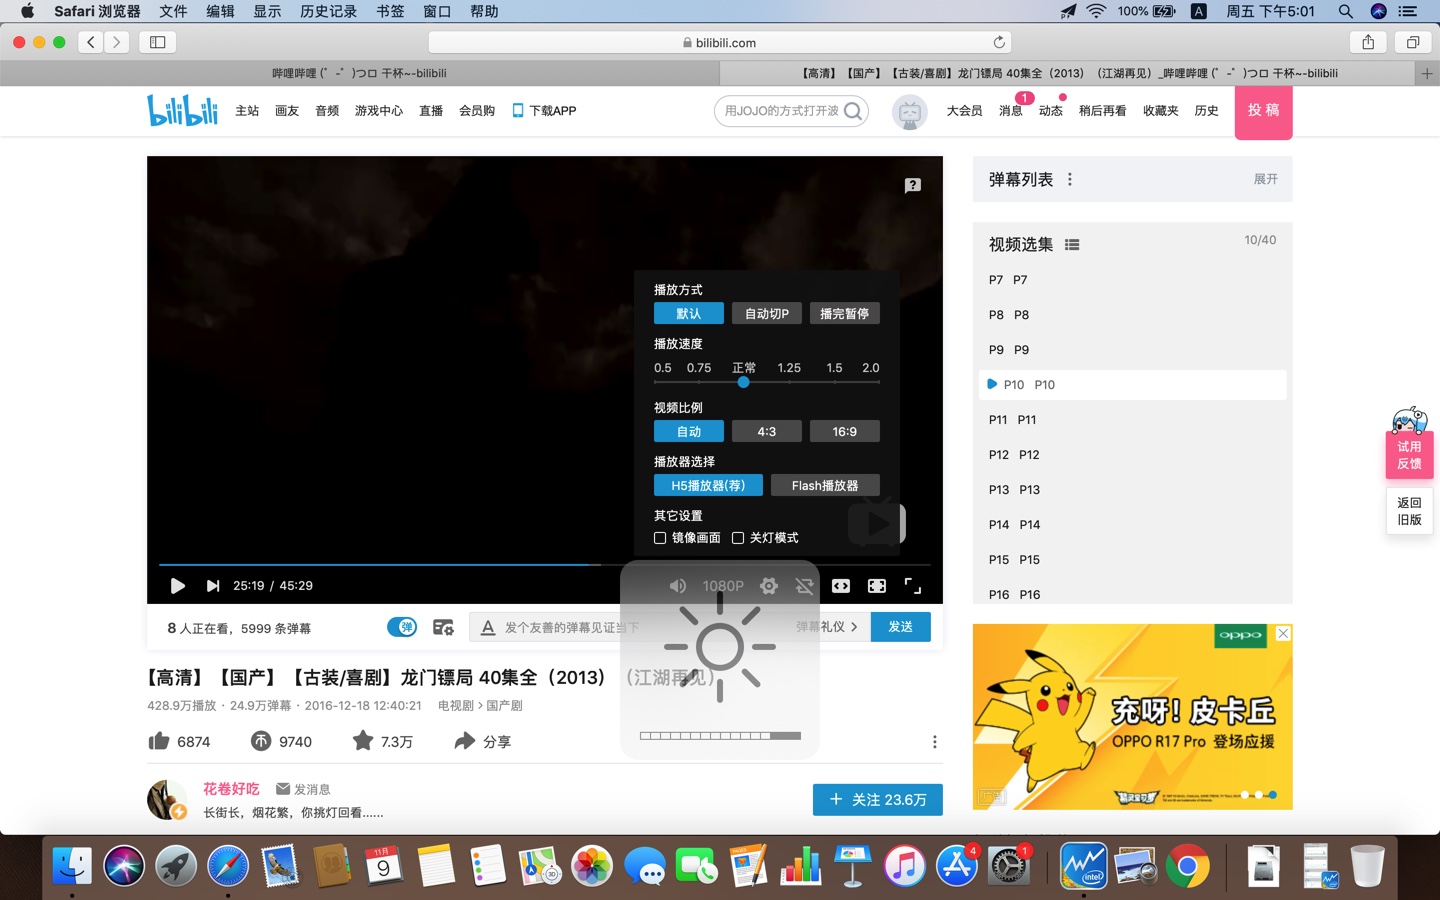The width and height of the screenshot is (1440, 900).
Task: Click the search magnifier in bilibili header
Action: (x=853, y=111)
